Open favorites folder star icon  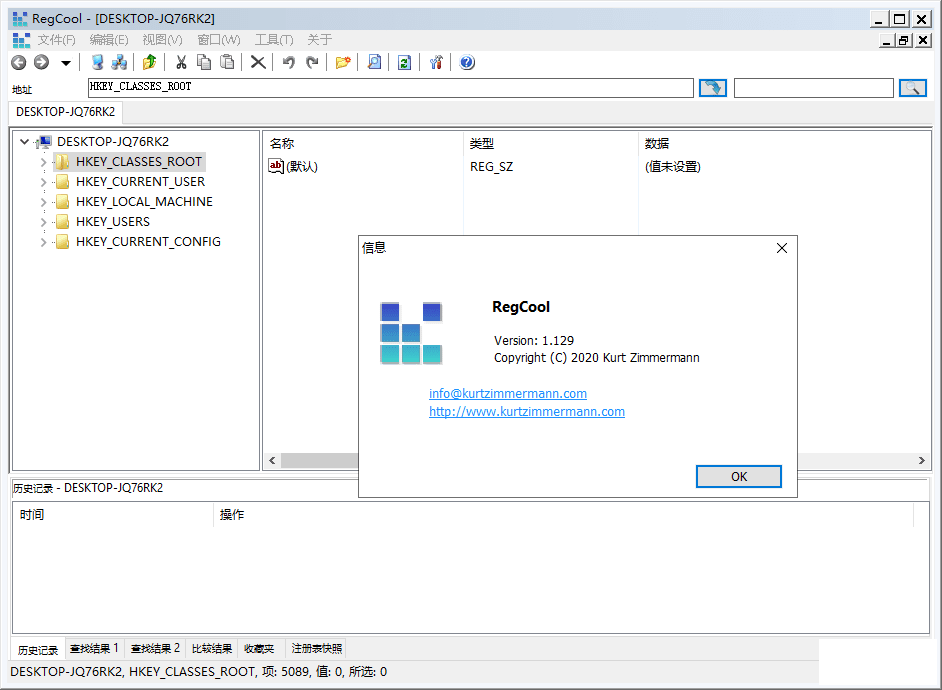343,62
